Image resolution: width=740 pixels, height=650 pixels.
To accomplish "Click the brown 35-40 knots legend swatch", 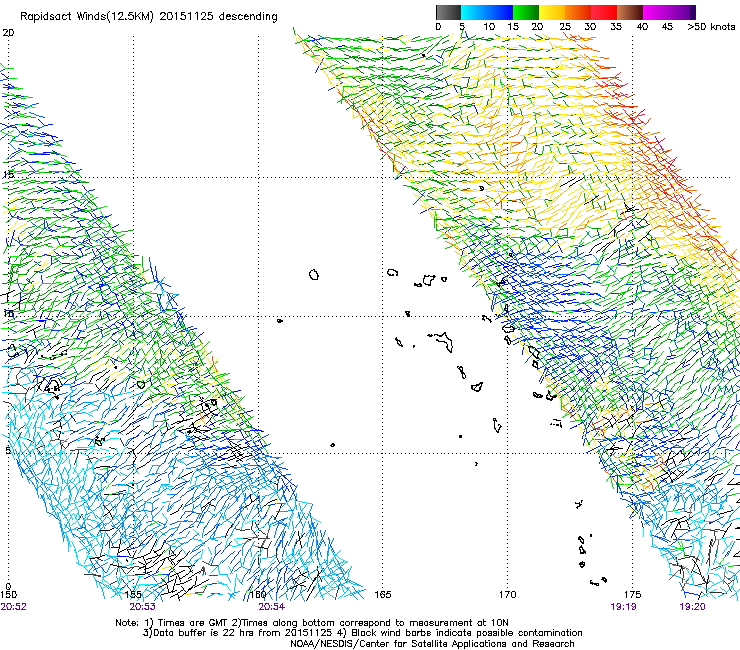I will coord(630,12).
